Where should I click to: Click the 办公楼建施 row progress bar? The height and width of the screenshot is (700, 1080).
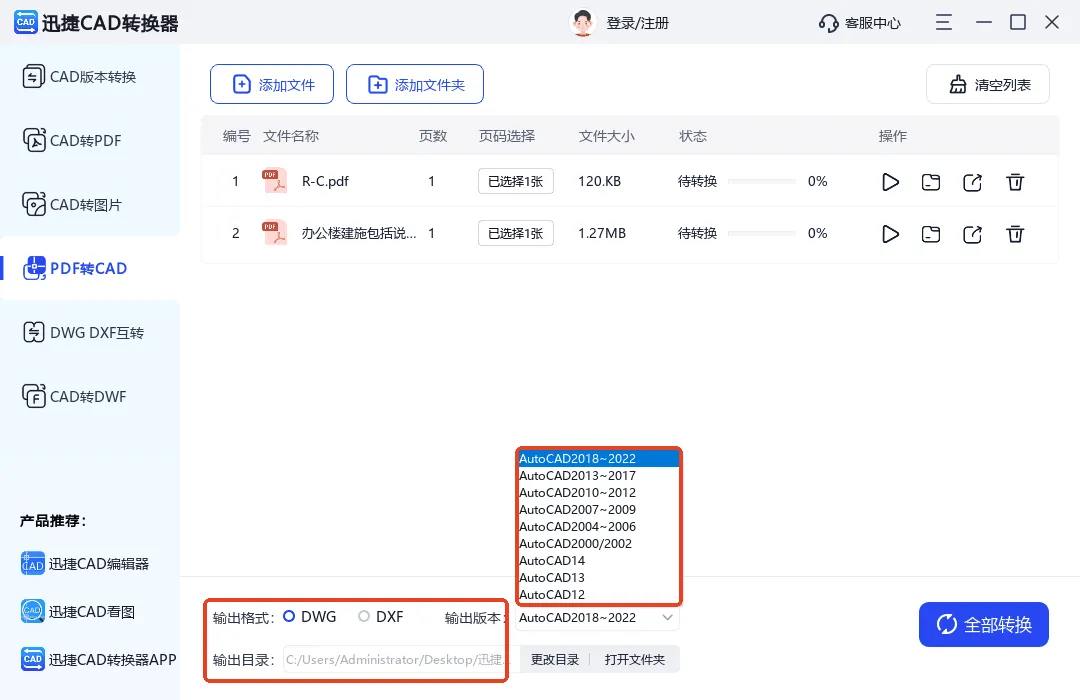pos(762,234)
